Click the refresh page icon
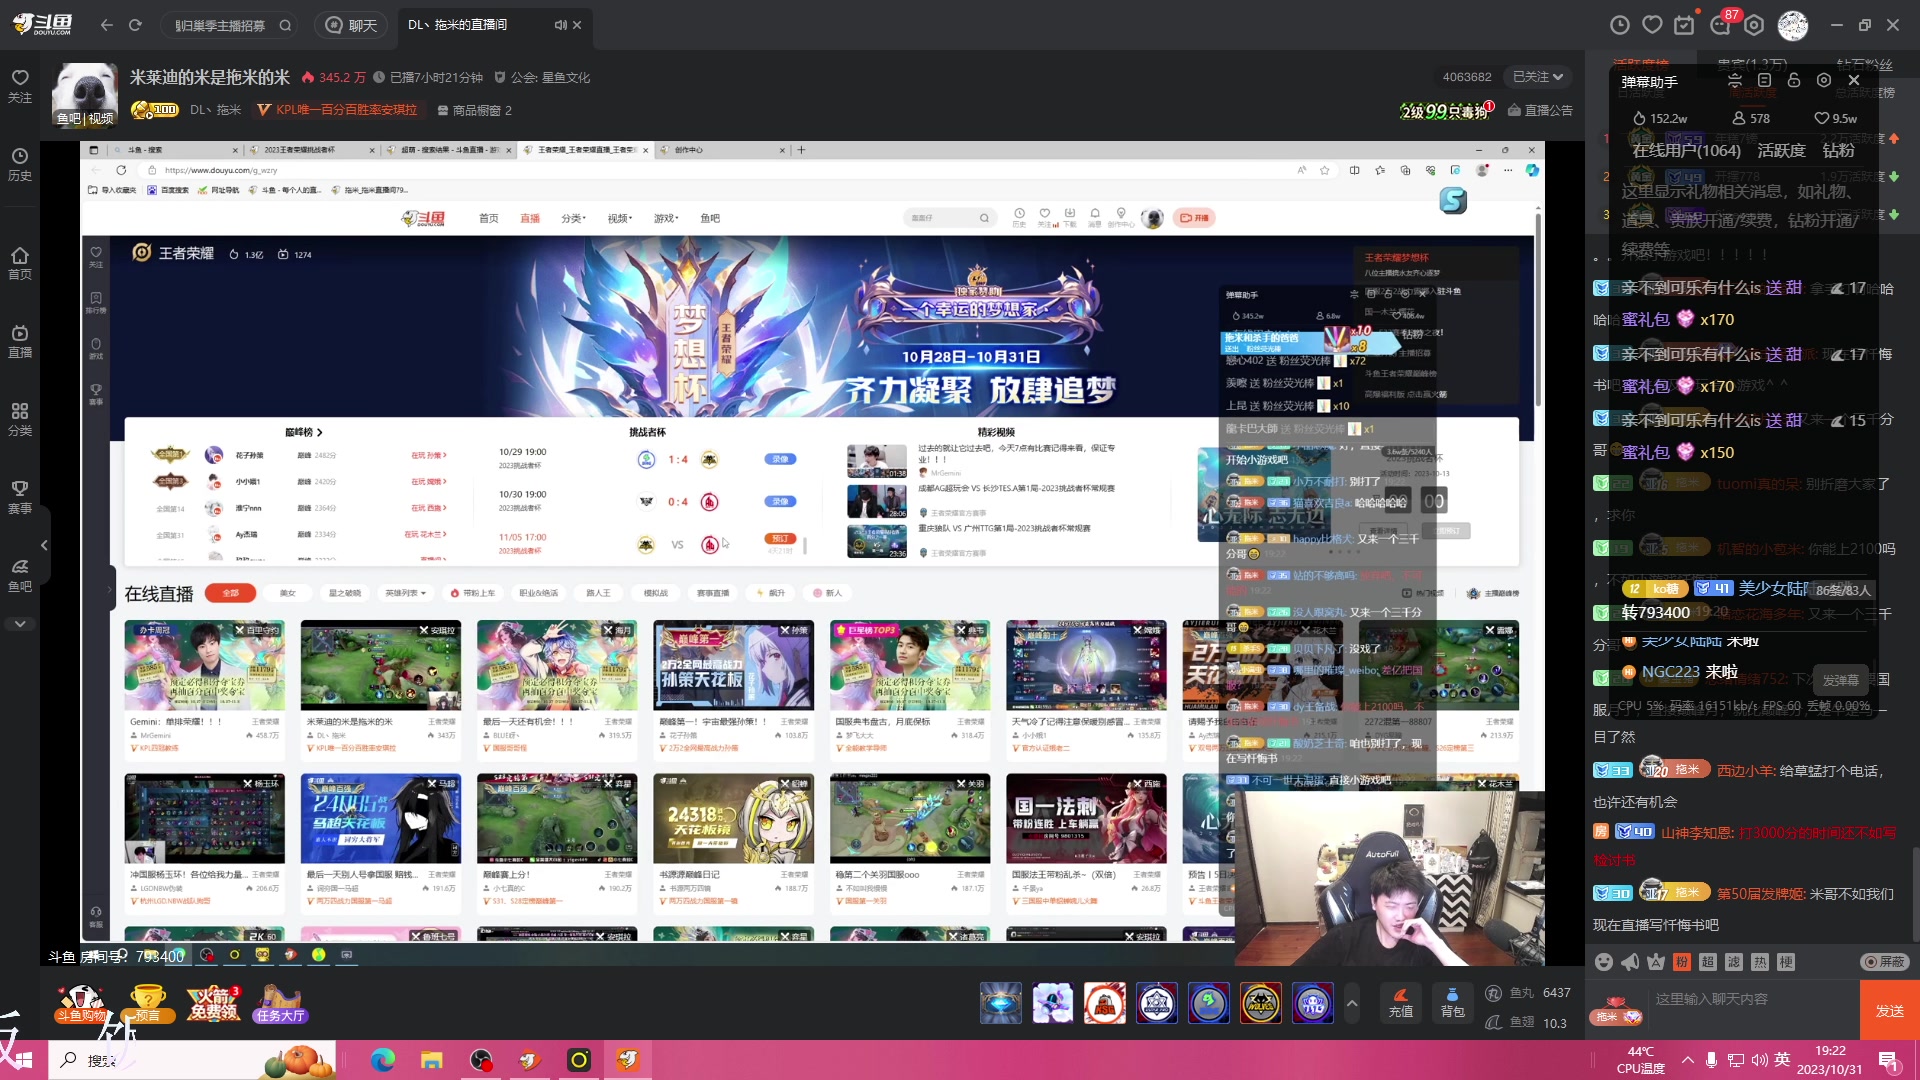 [136, 25]
